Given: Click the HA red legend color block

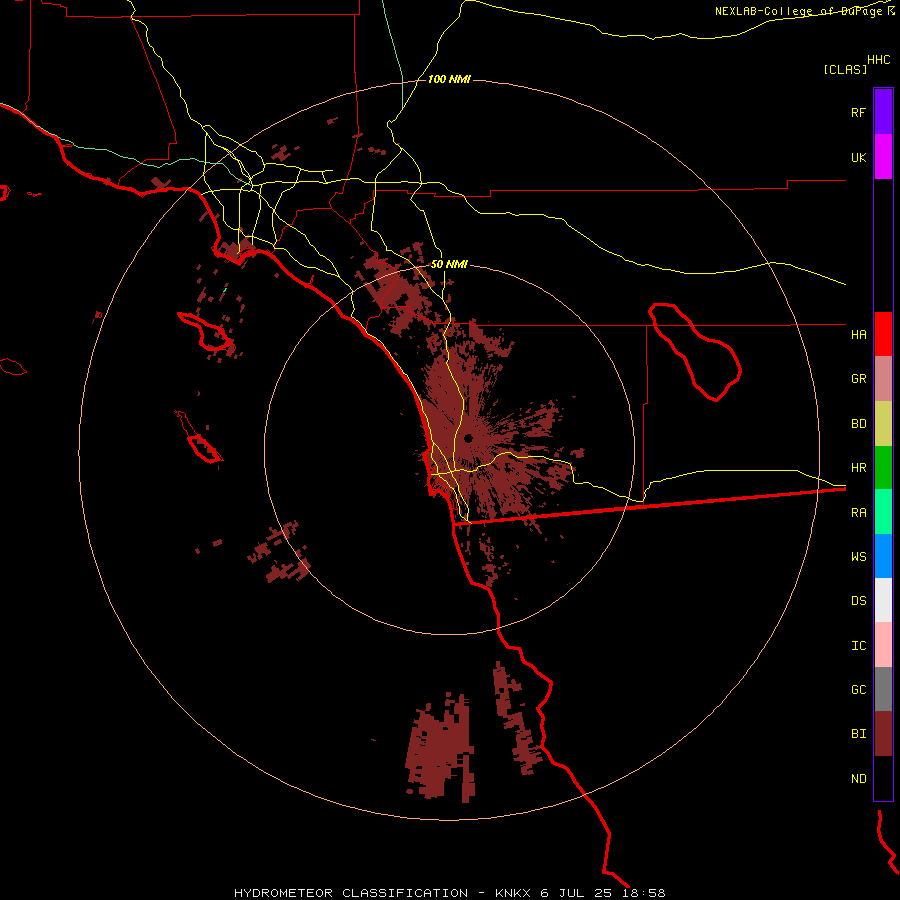Looking at the screenshot, I should click(883, 334).
